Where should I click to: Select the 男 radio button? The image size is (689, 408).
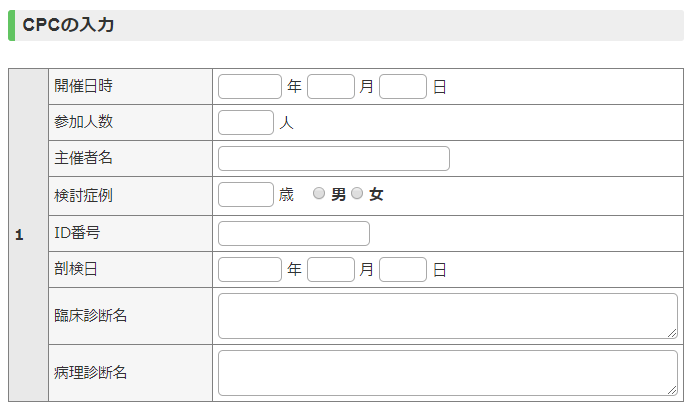(x=319, y=193)
